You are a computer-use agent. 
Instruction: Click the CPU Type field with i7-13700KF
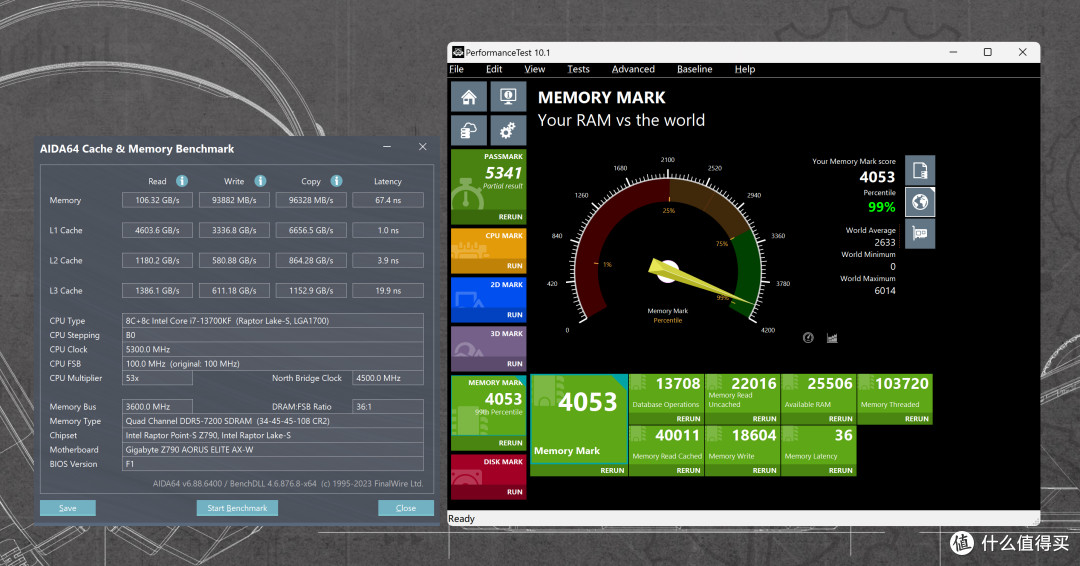pos(273,320)
